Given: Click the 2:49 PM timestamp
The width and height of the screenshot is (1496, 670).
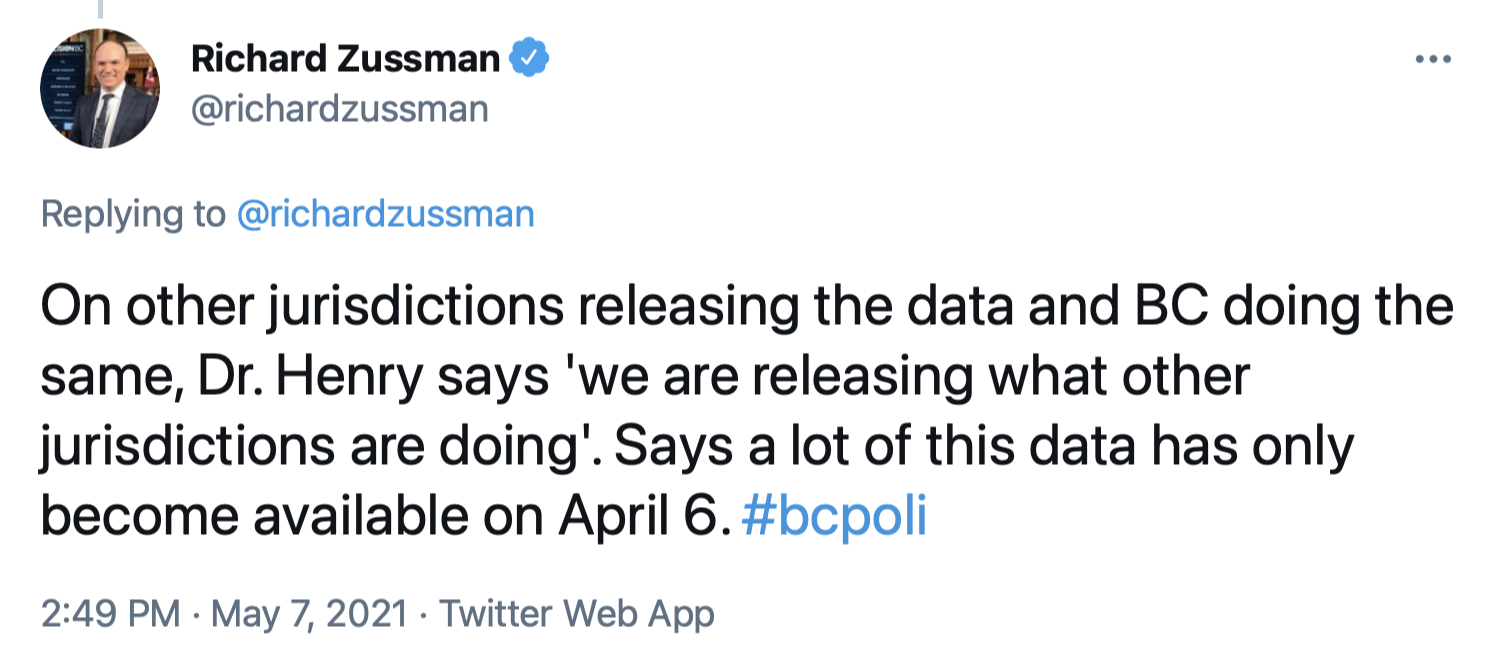Looking at the screenshot, I should (110, 613).
